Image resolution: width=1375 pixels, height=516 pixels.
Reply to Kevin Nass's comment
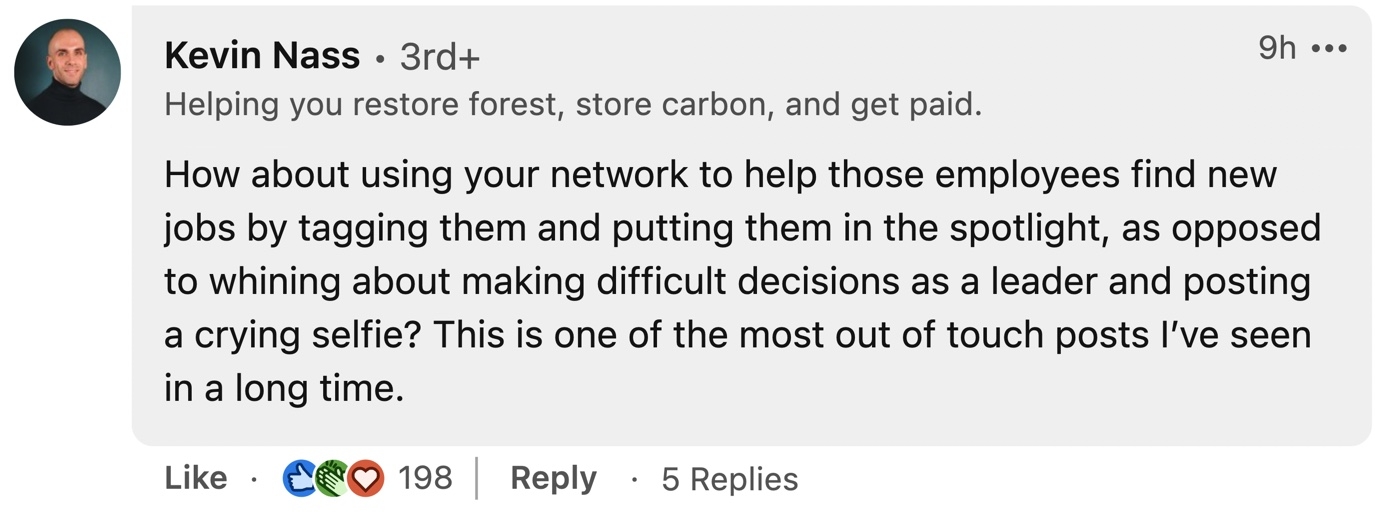pos(553,479)
